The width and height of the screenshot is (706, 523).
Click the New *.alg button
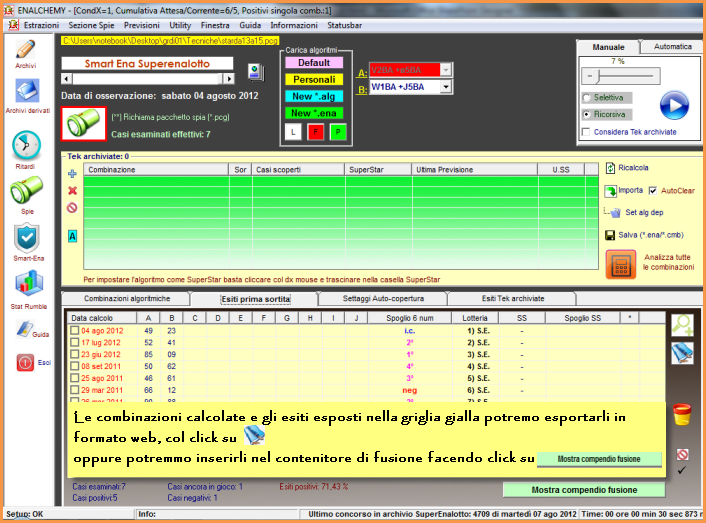(314, 96)
